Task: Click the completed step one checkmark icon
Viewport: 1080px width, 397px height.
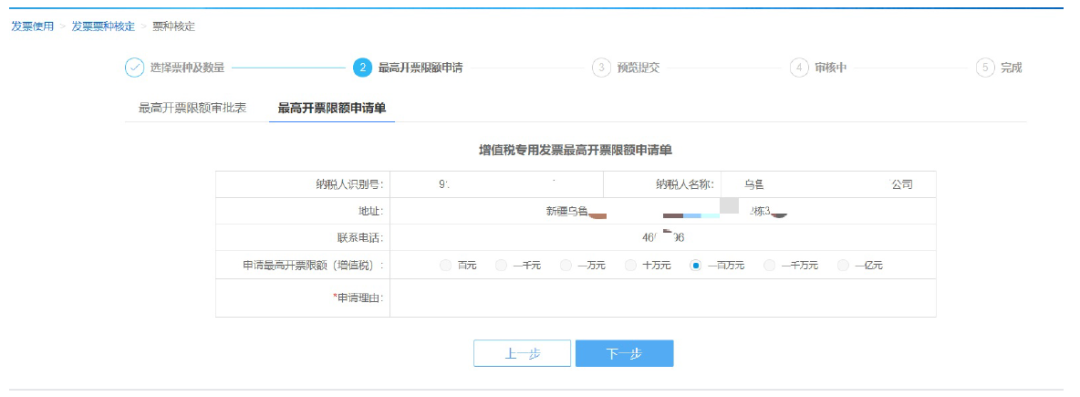Action: [134, 68]
